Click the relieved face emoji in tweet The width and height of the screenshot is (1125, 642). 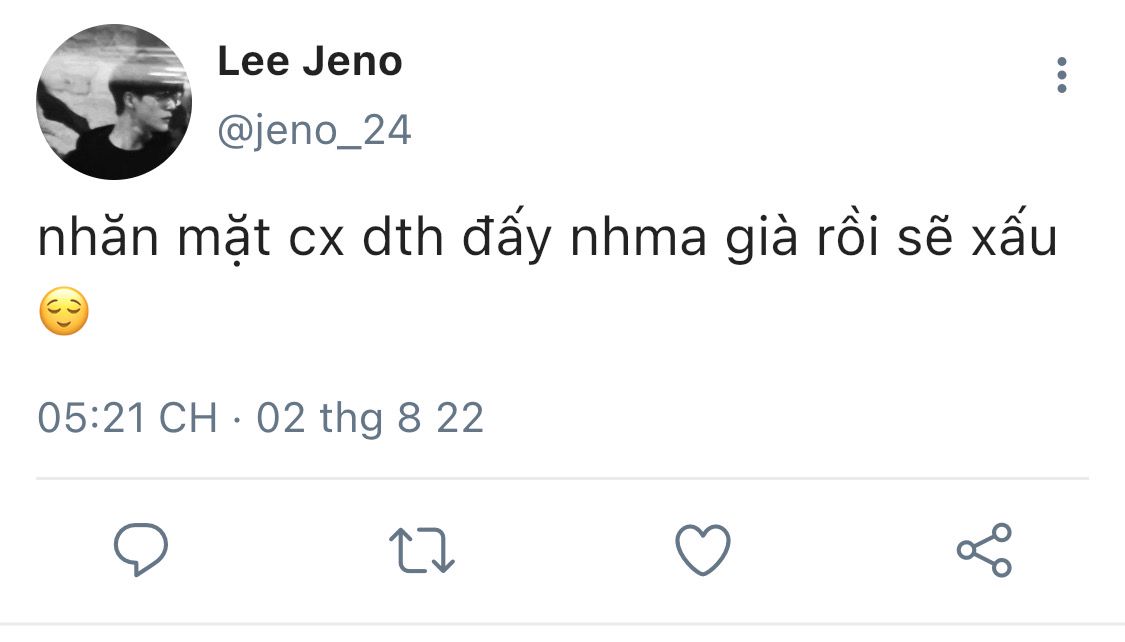64,311
